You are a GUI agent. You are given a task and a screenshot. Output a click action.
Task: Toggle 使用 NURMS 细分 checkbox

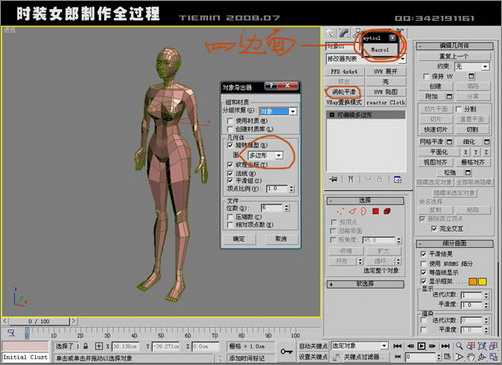423,264
